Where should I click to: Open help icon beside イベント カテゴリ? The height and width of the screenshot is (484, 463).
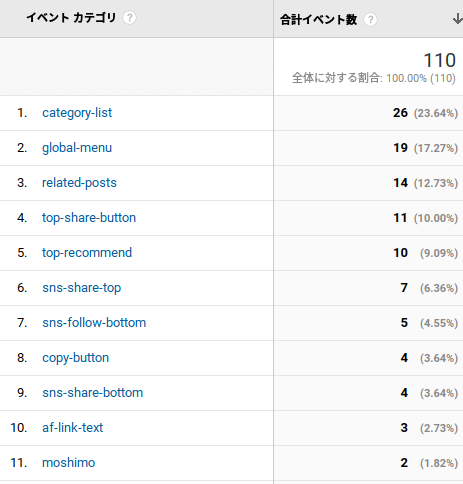[x=129, y=18]
